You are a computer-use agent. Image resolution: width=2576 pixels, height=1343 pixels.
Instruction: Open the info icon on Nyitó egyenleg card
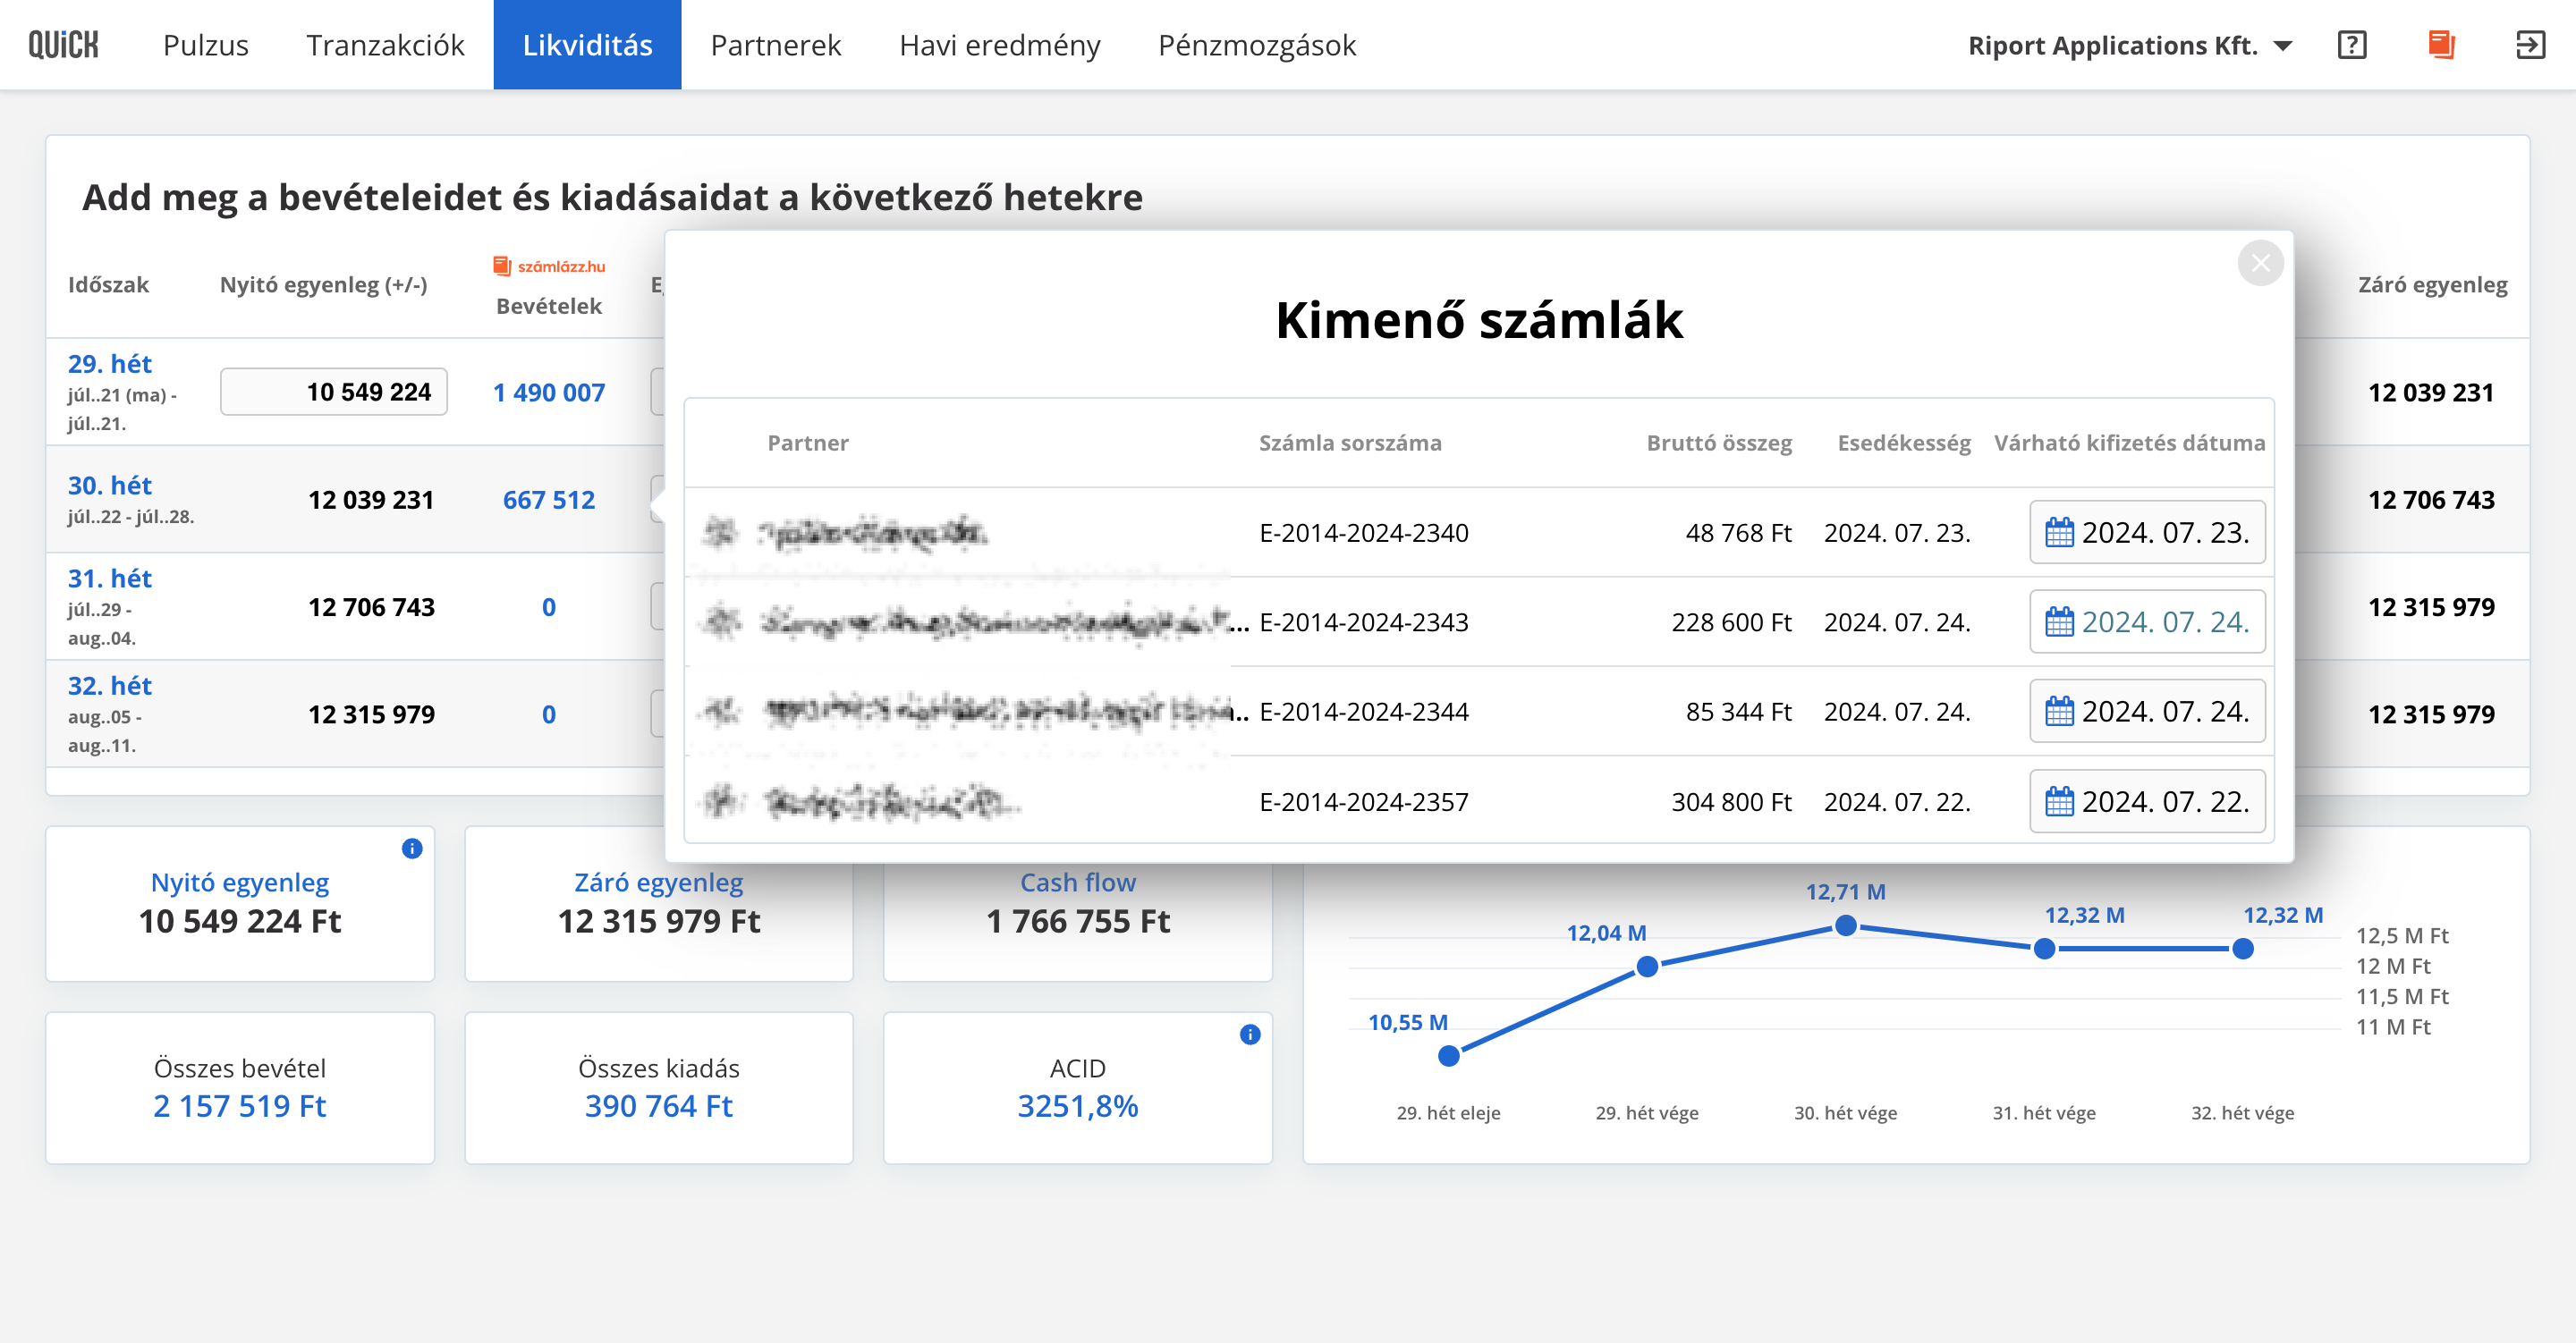tap(412, 849)
